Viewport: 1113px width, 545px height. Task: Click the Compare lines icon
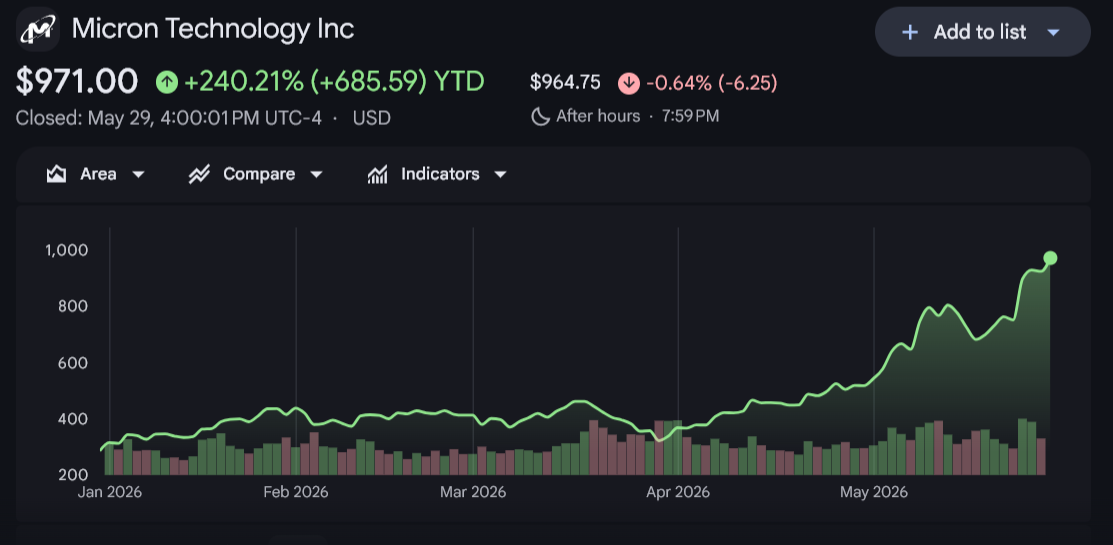[199, 174]
